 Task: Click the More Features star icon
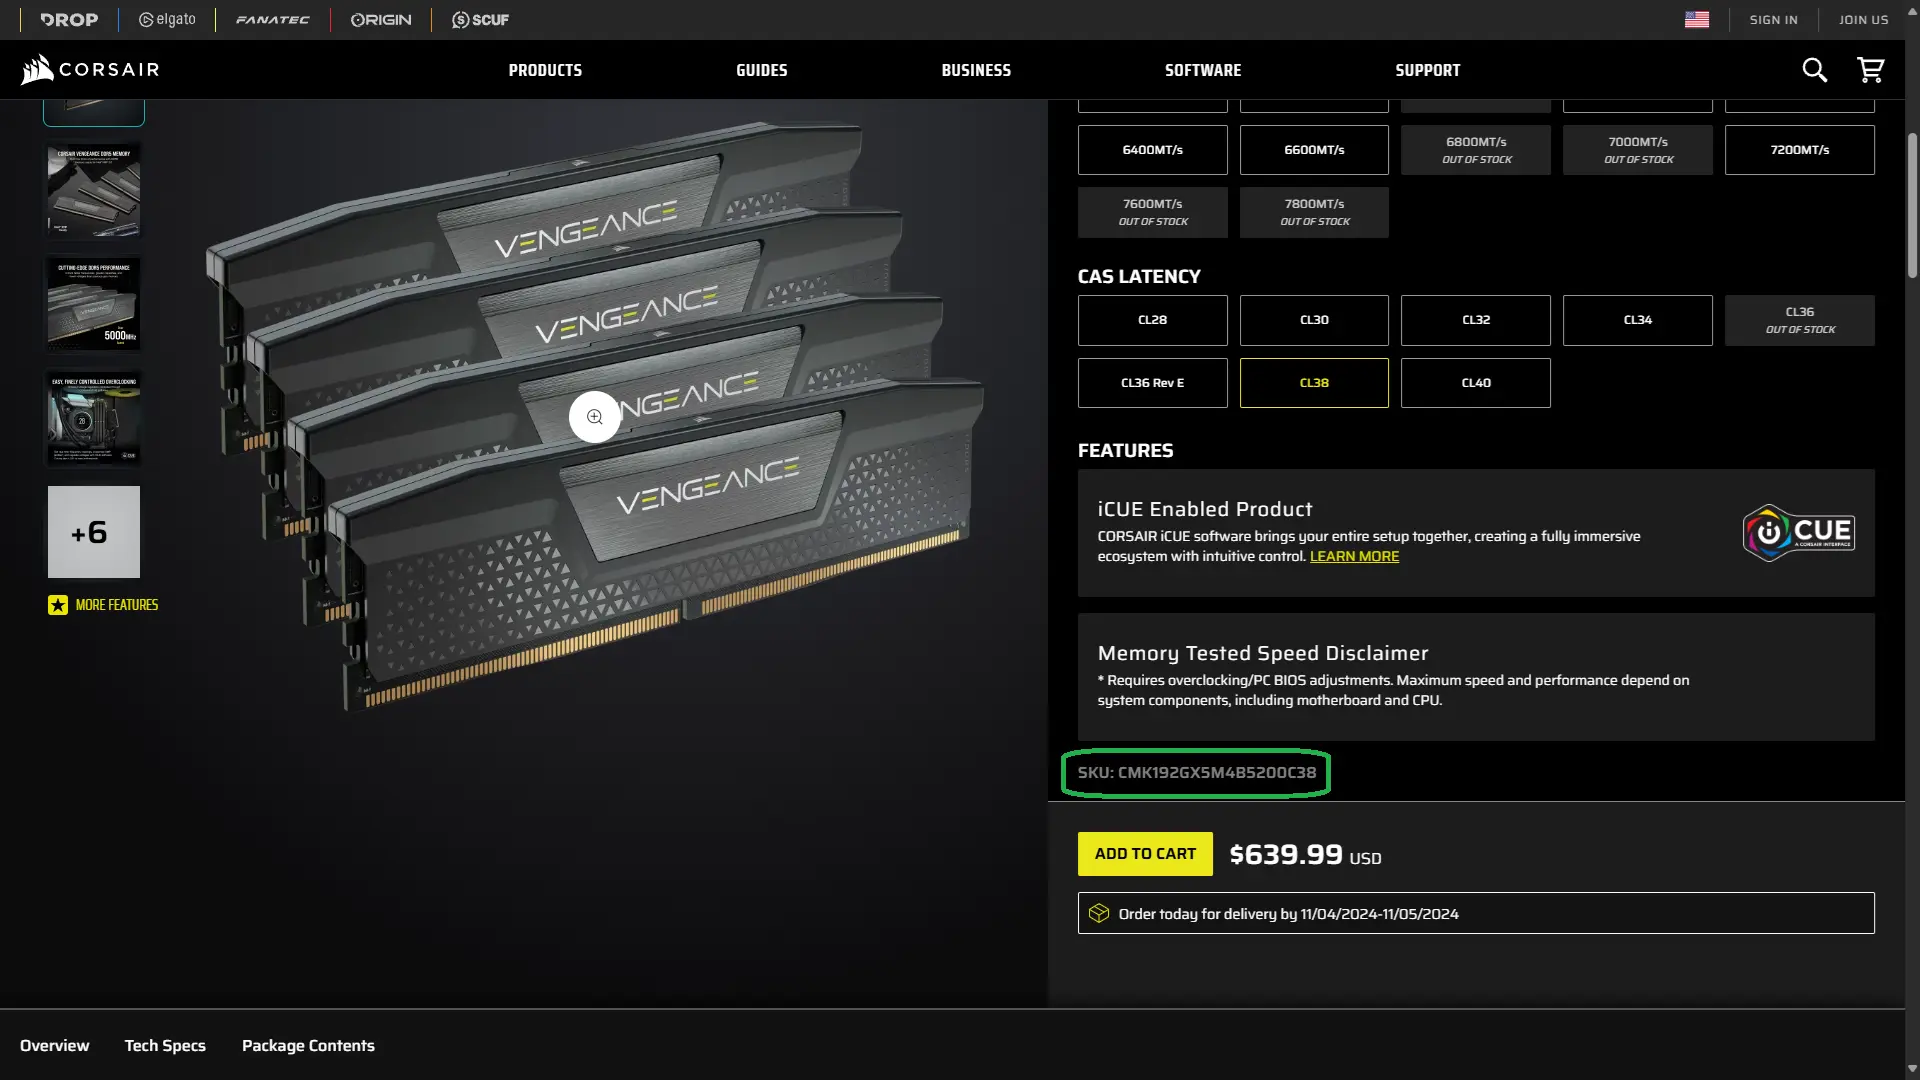[58, 605]
